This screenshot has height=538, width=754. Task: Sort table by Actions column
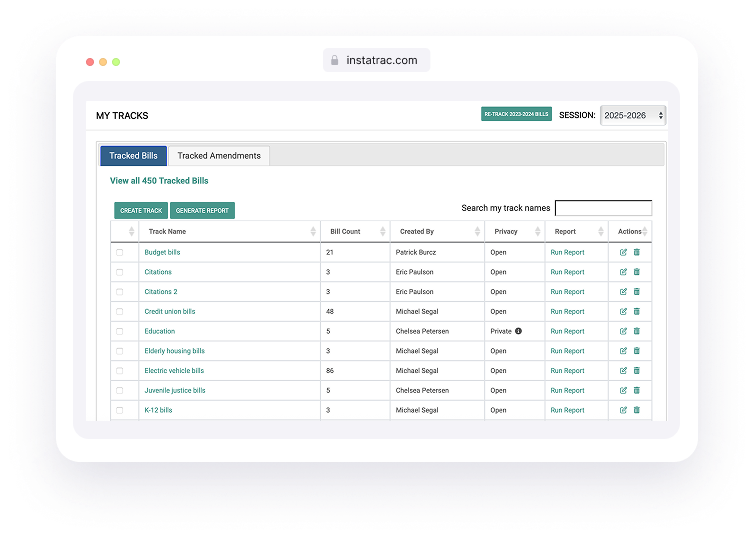pos(630,232)
